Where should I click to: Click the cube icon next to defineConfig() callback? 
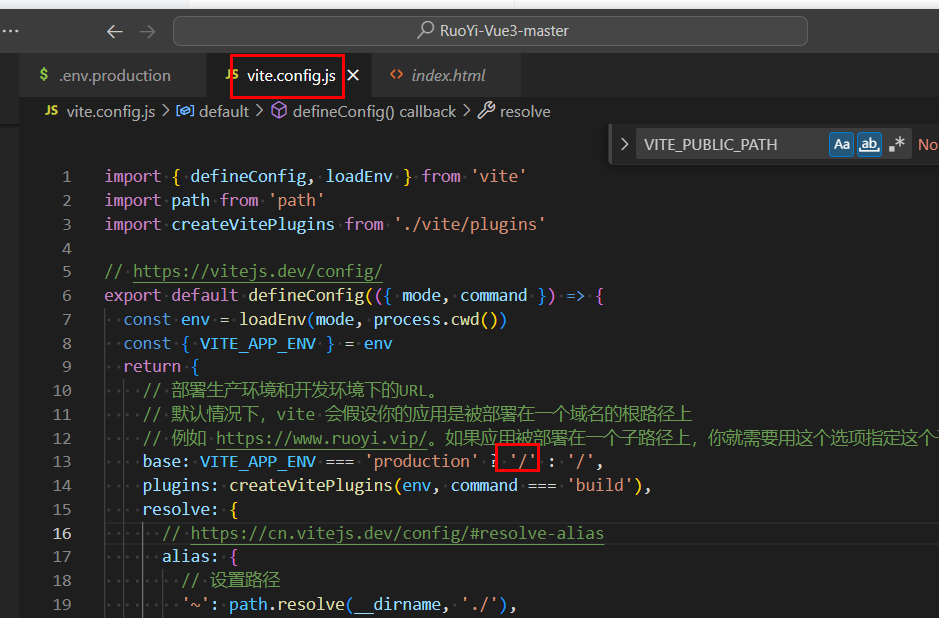pyautogui.click(x=279, y=111)
